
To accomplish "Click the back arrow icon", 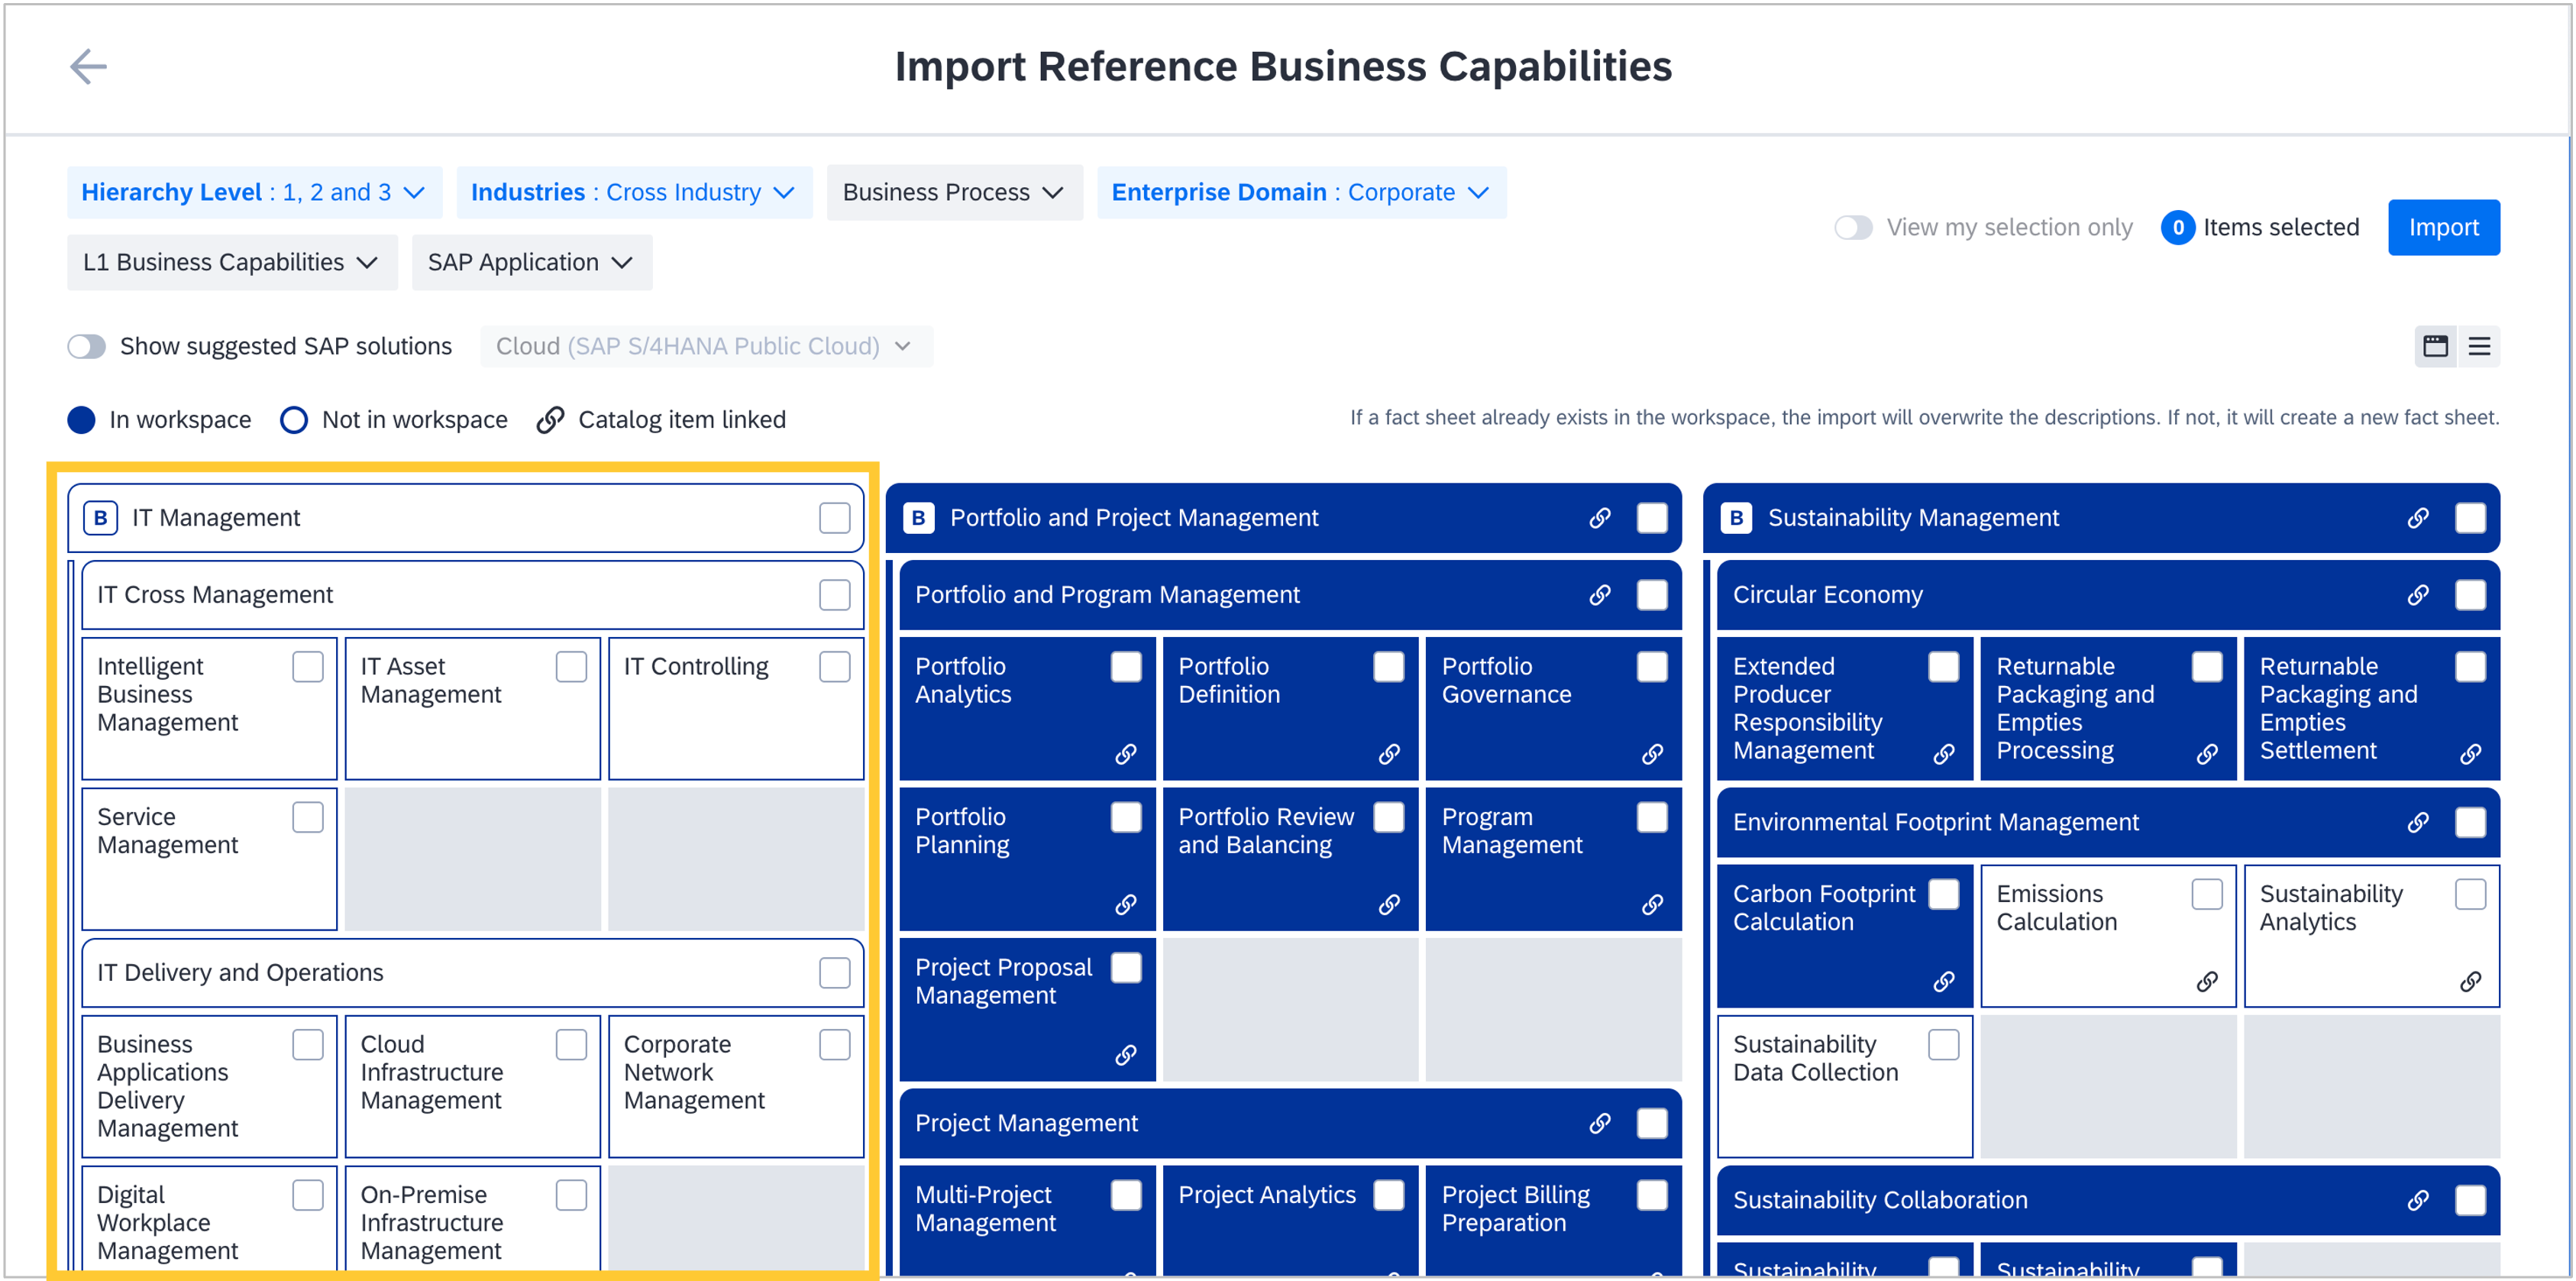I will 88,67.
